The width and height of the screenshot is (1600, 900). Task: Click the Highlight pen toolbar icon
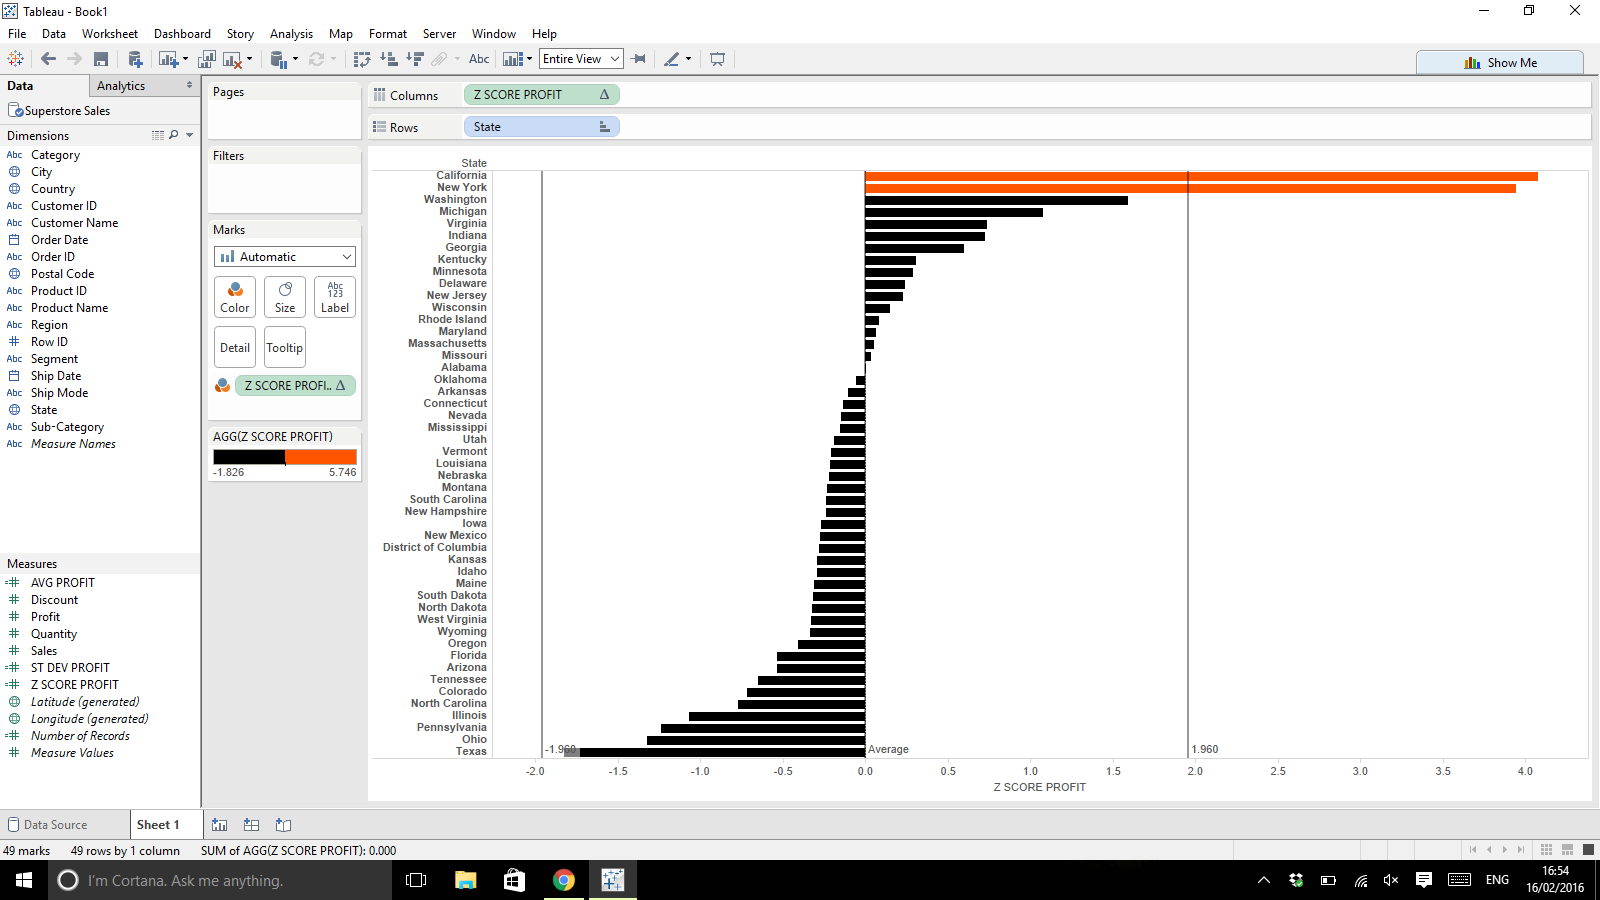click(672, 59)
